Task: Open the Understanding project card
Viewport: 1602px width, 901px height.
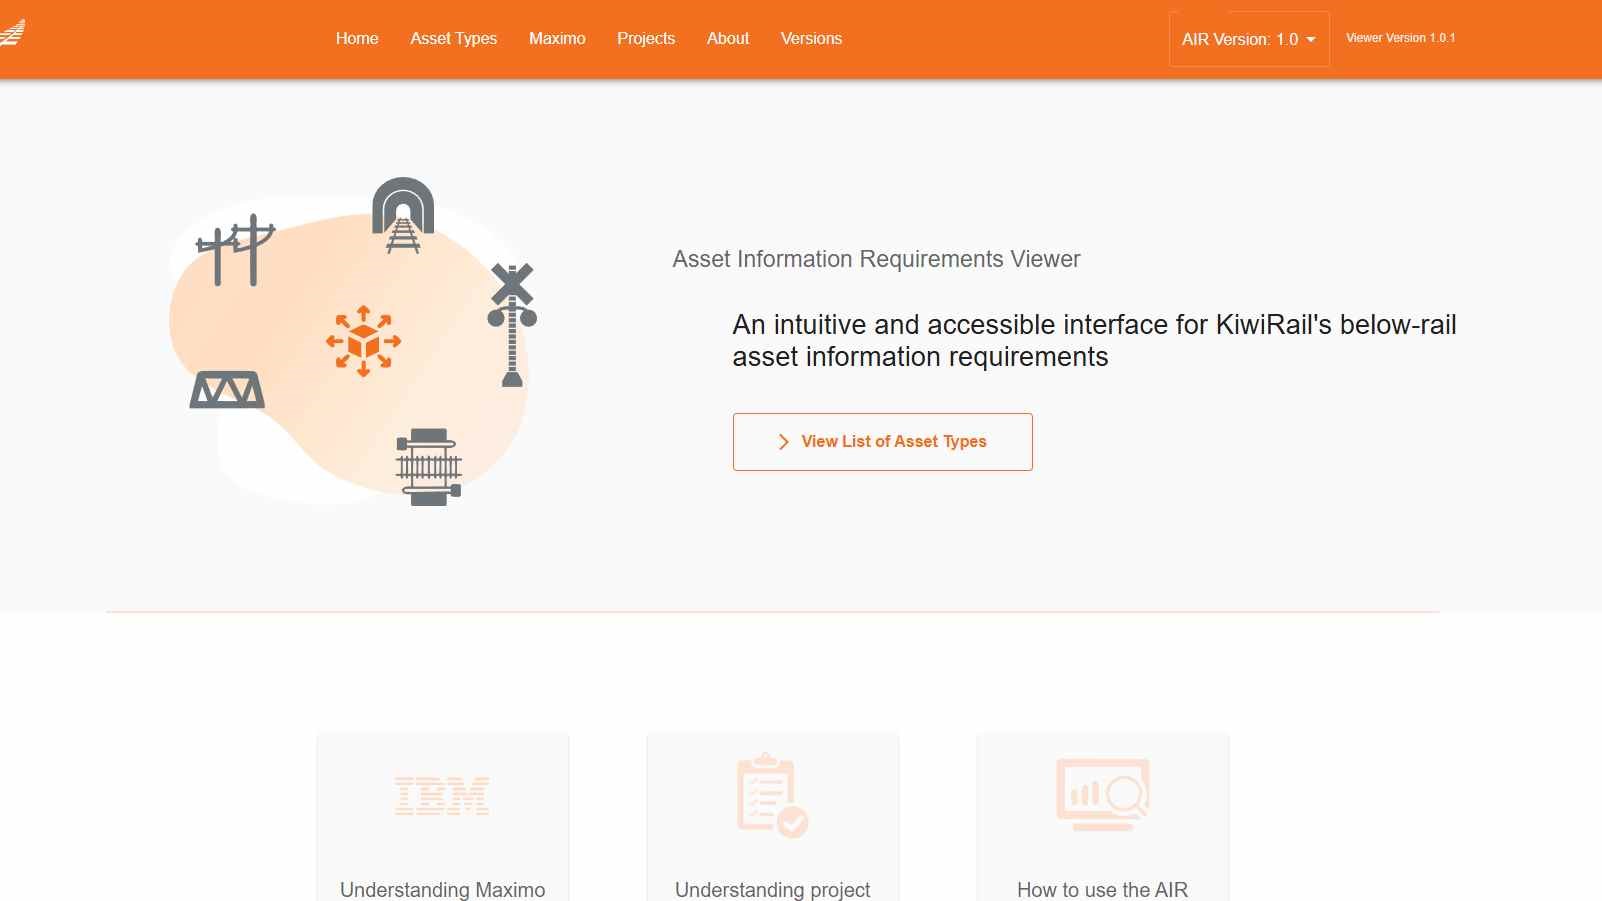Action: pyautogui.click(x=773, y=818)
